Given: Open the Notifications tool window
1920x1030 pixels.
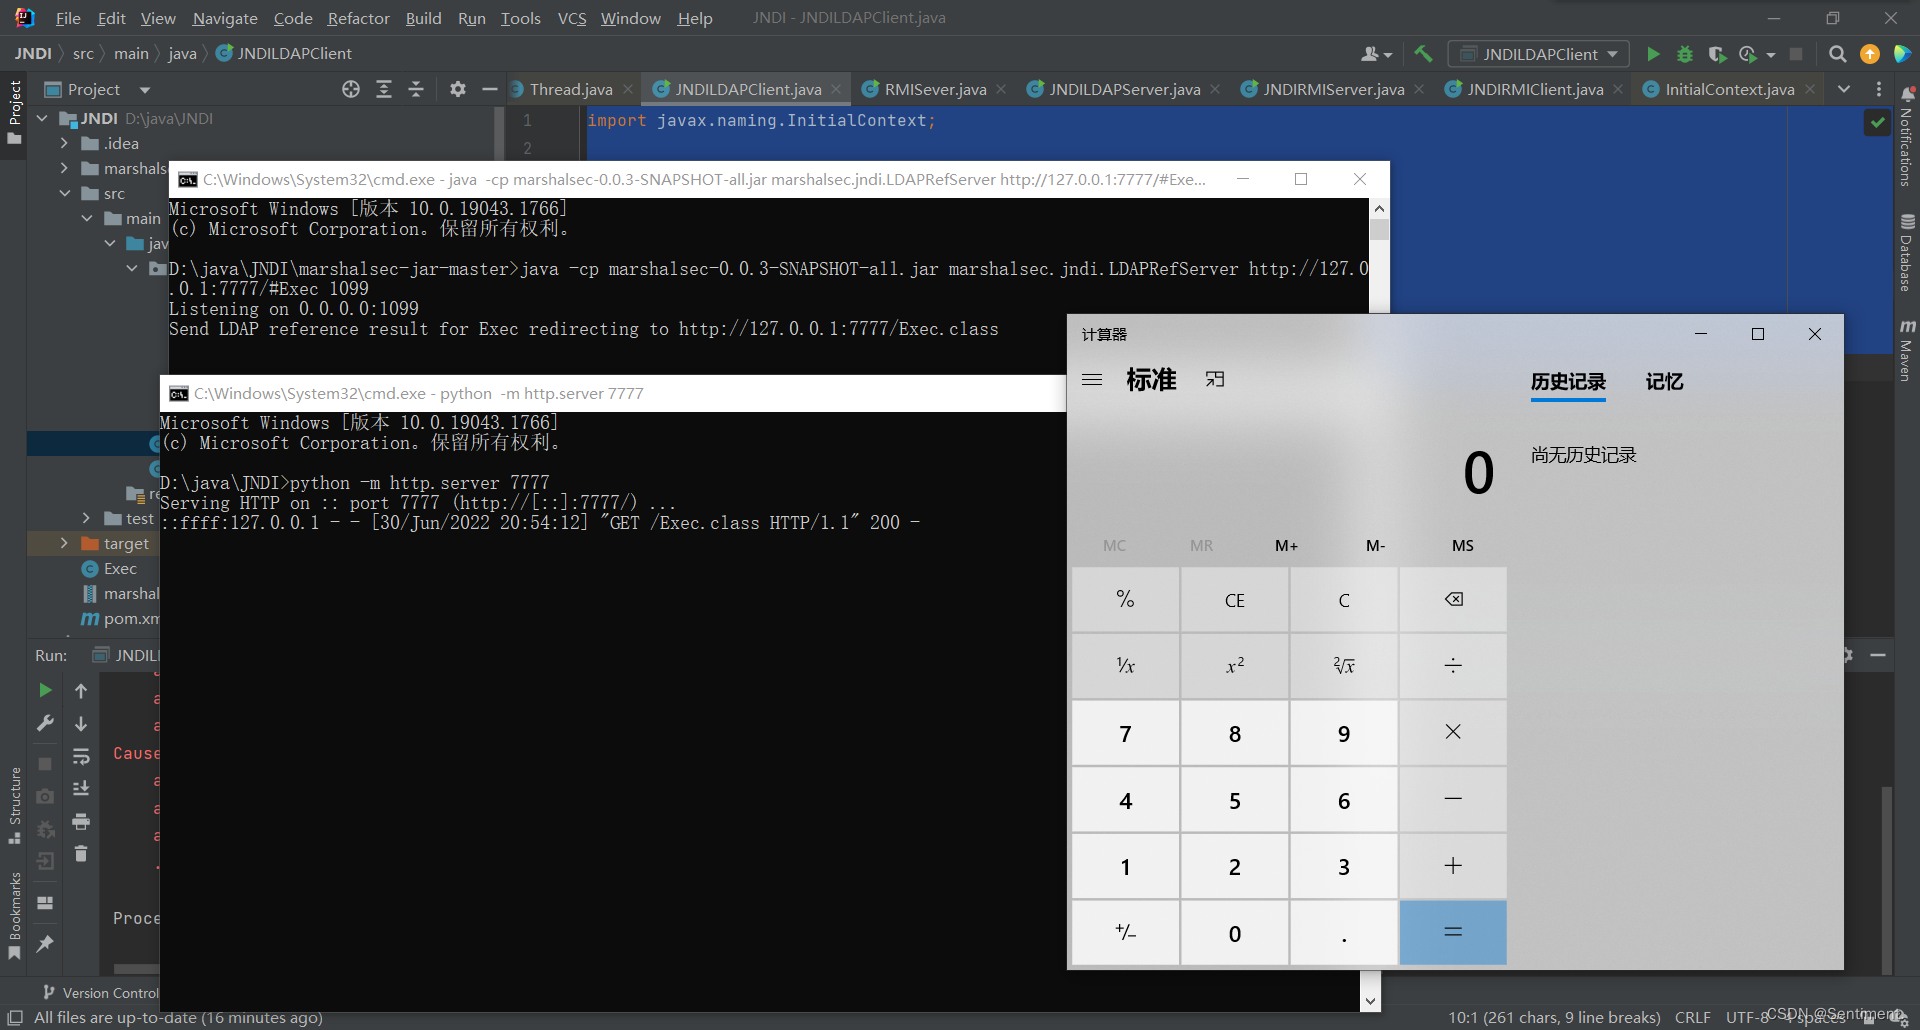Looking at the screenshot, I should pyautogui.click(x=1906, y=138).
